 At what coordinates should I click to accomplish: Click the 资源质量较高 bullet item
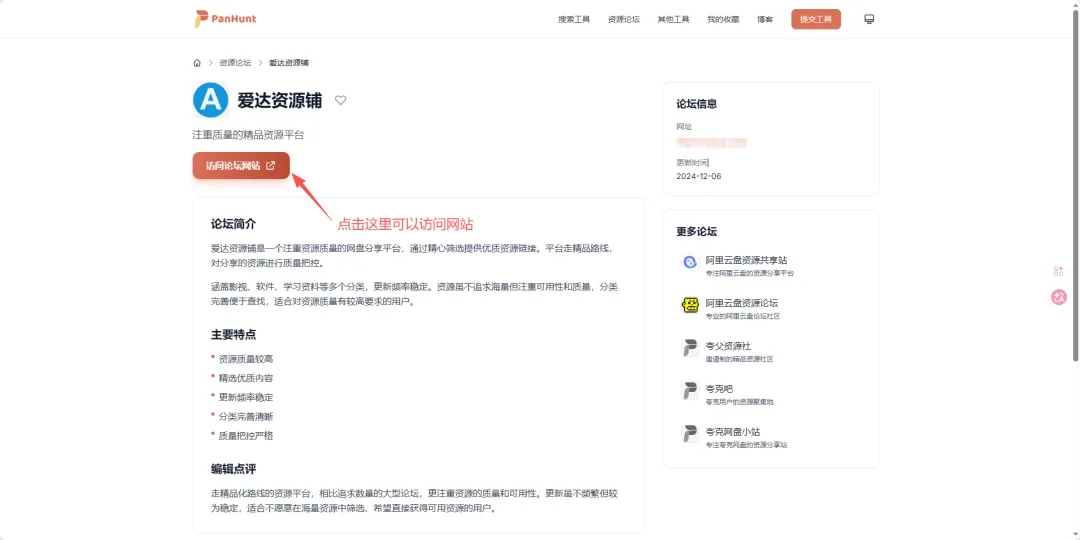[x=246, y=359]
